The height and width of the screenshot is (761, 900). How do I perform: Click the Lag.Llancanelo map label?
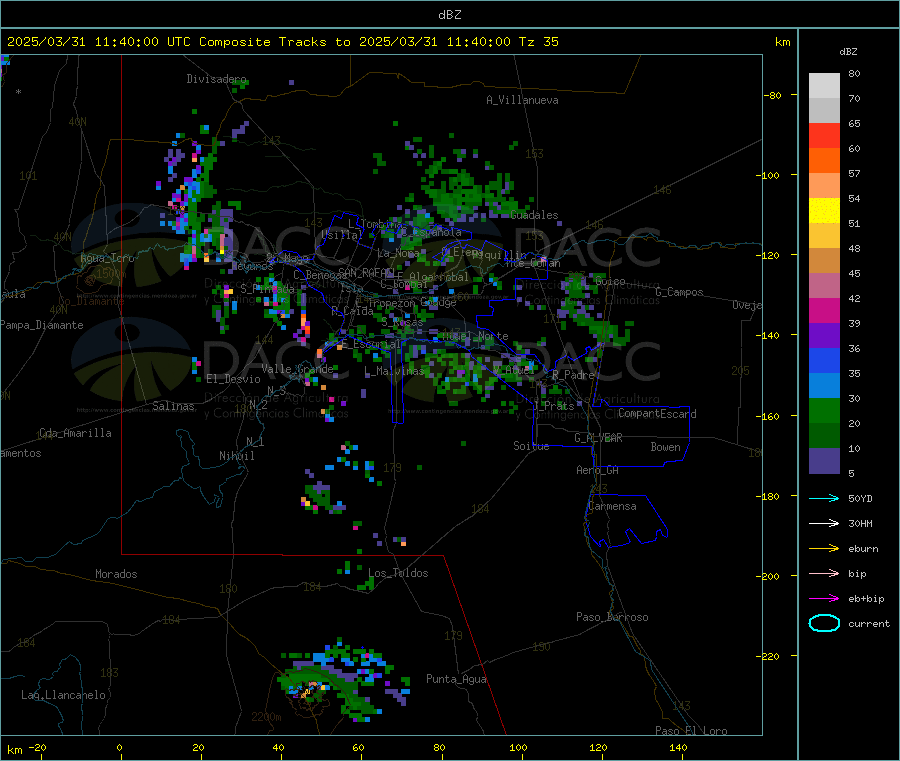point(63,695)
